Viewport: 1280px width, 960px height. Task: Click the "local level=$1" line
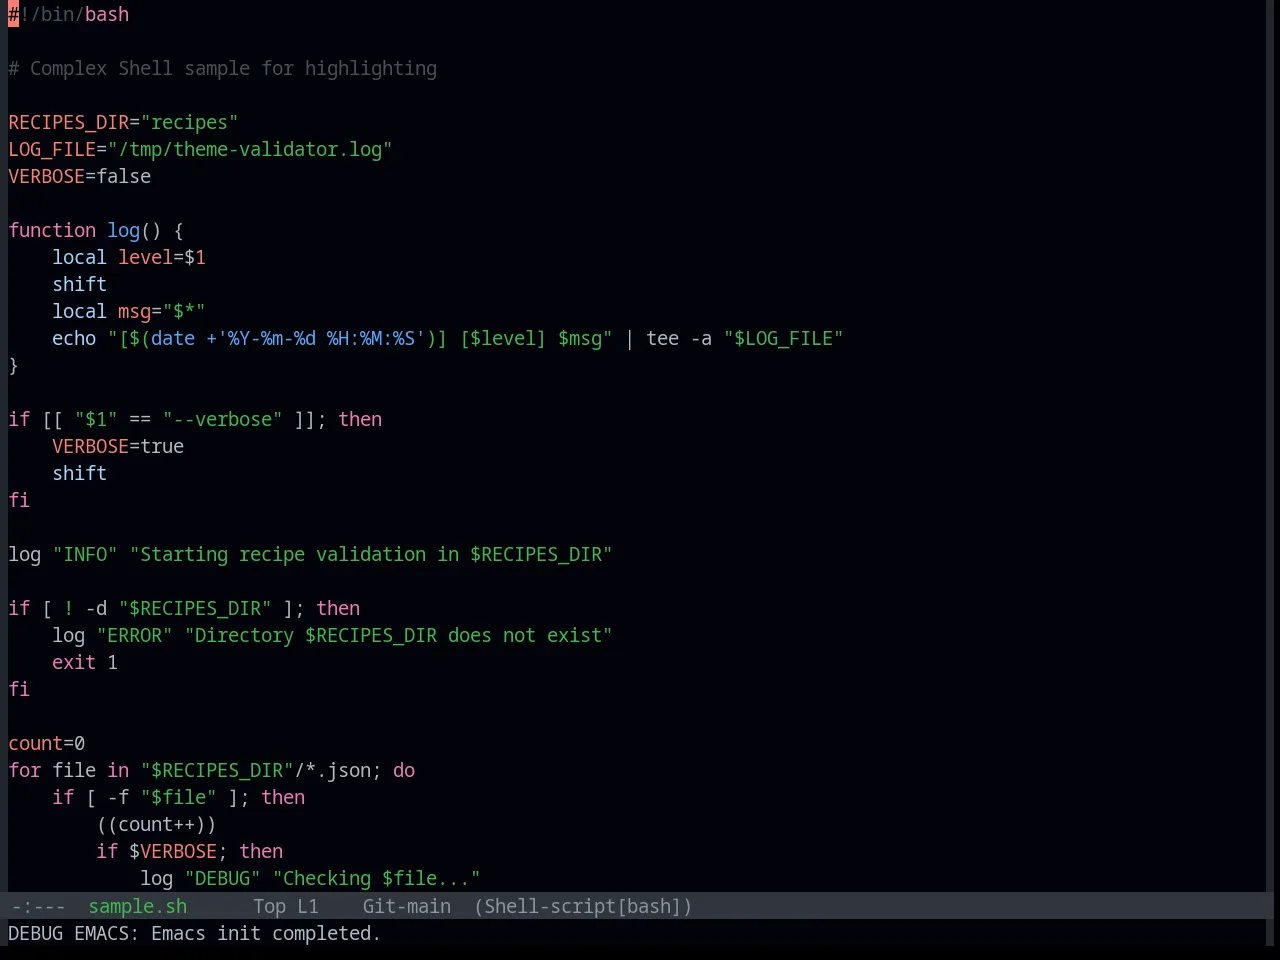129,257
